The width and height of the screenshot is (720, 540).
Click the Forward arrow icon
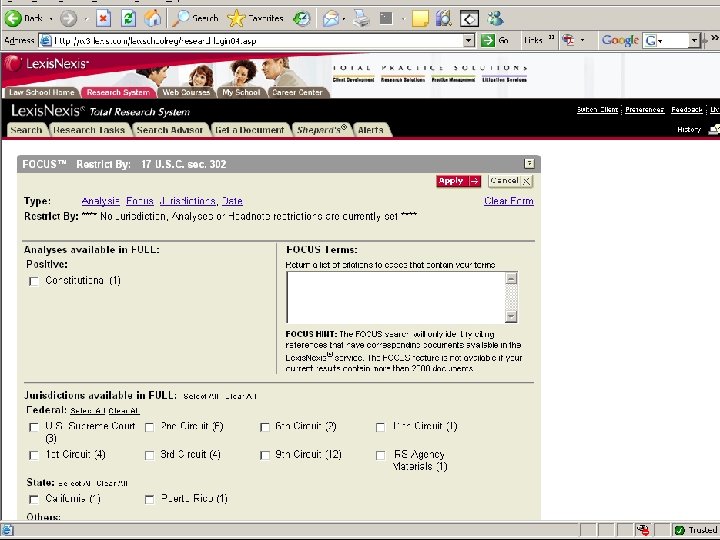(68, 18)
